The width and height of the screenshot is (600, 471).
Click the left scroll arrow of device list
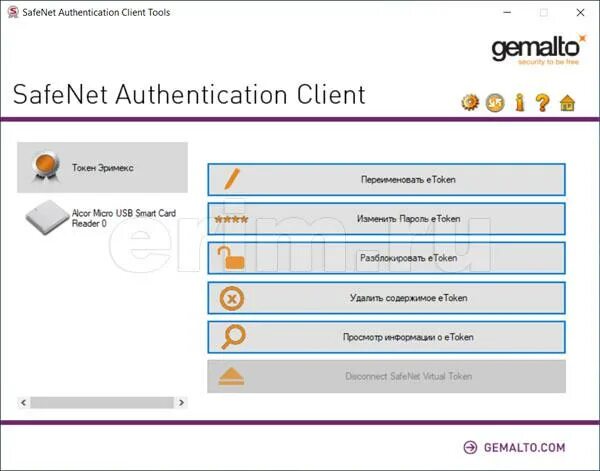point(24,403)
